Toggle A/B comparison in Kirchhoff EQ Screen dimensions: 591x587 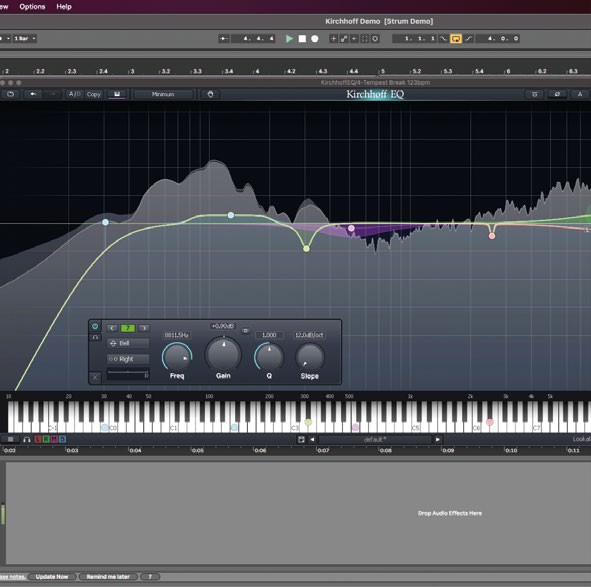click(x=75, y=94)
